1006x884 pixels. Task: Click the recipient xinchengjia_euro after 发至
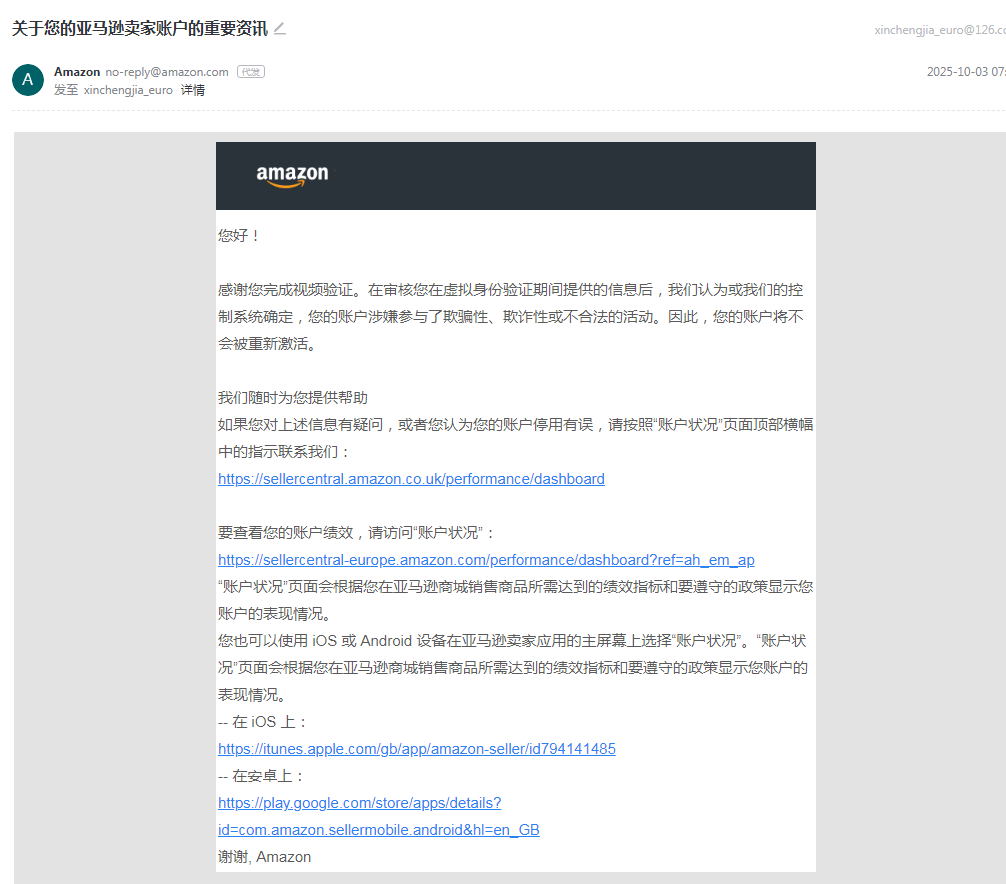point(128,90)
